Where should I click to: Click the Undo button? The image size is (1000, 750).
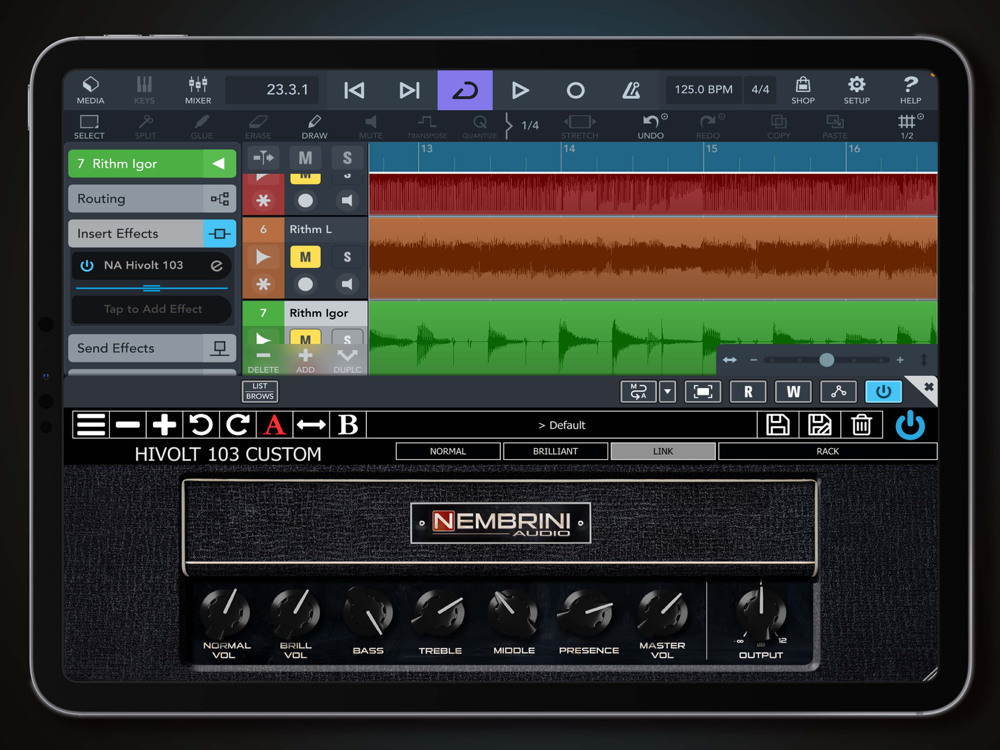(651, 127)
